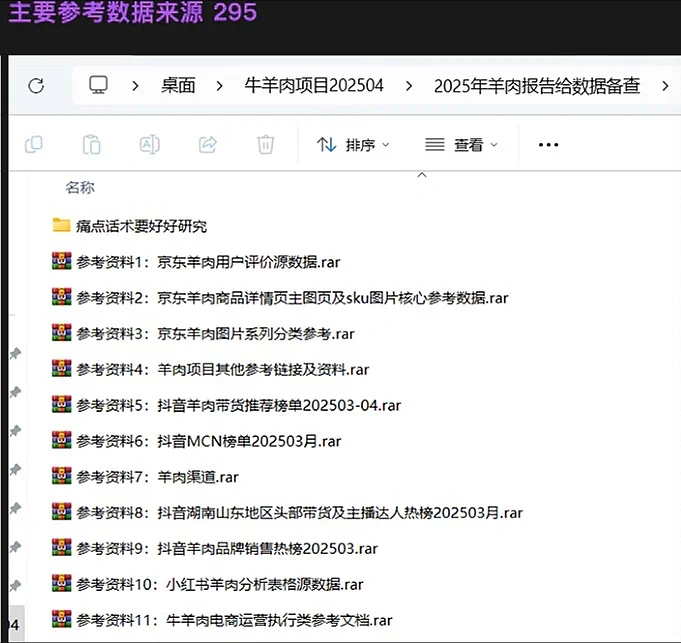
Task: Open the 排序 sort dropdown
Action: (x=353, y=145)
